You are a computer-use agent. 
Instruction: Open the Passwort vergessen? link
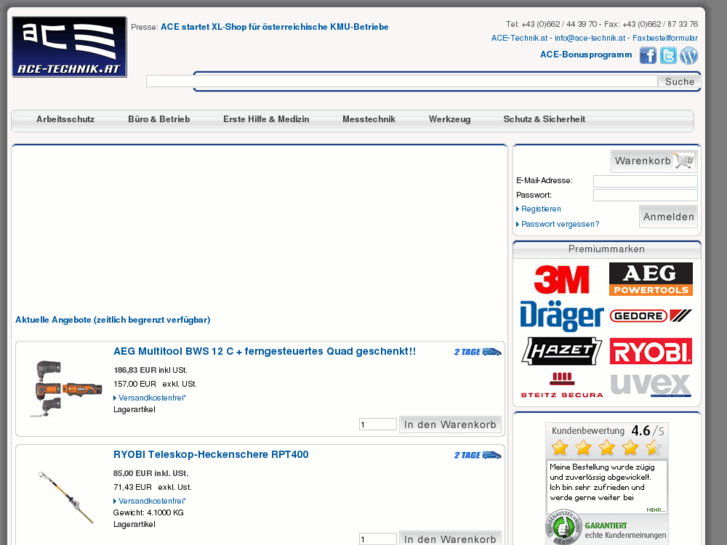pos(560,224)
